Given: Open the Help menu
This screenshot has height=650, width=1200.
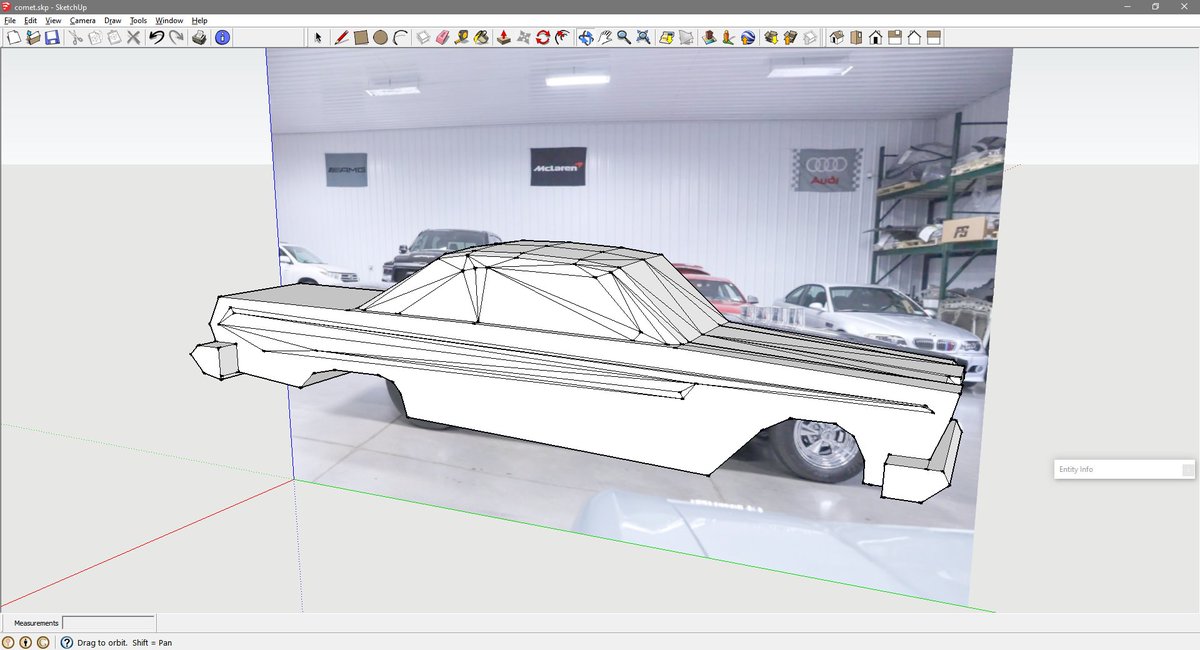Looking at the screenshot, I should click(200, 20).
